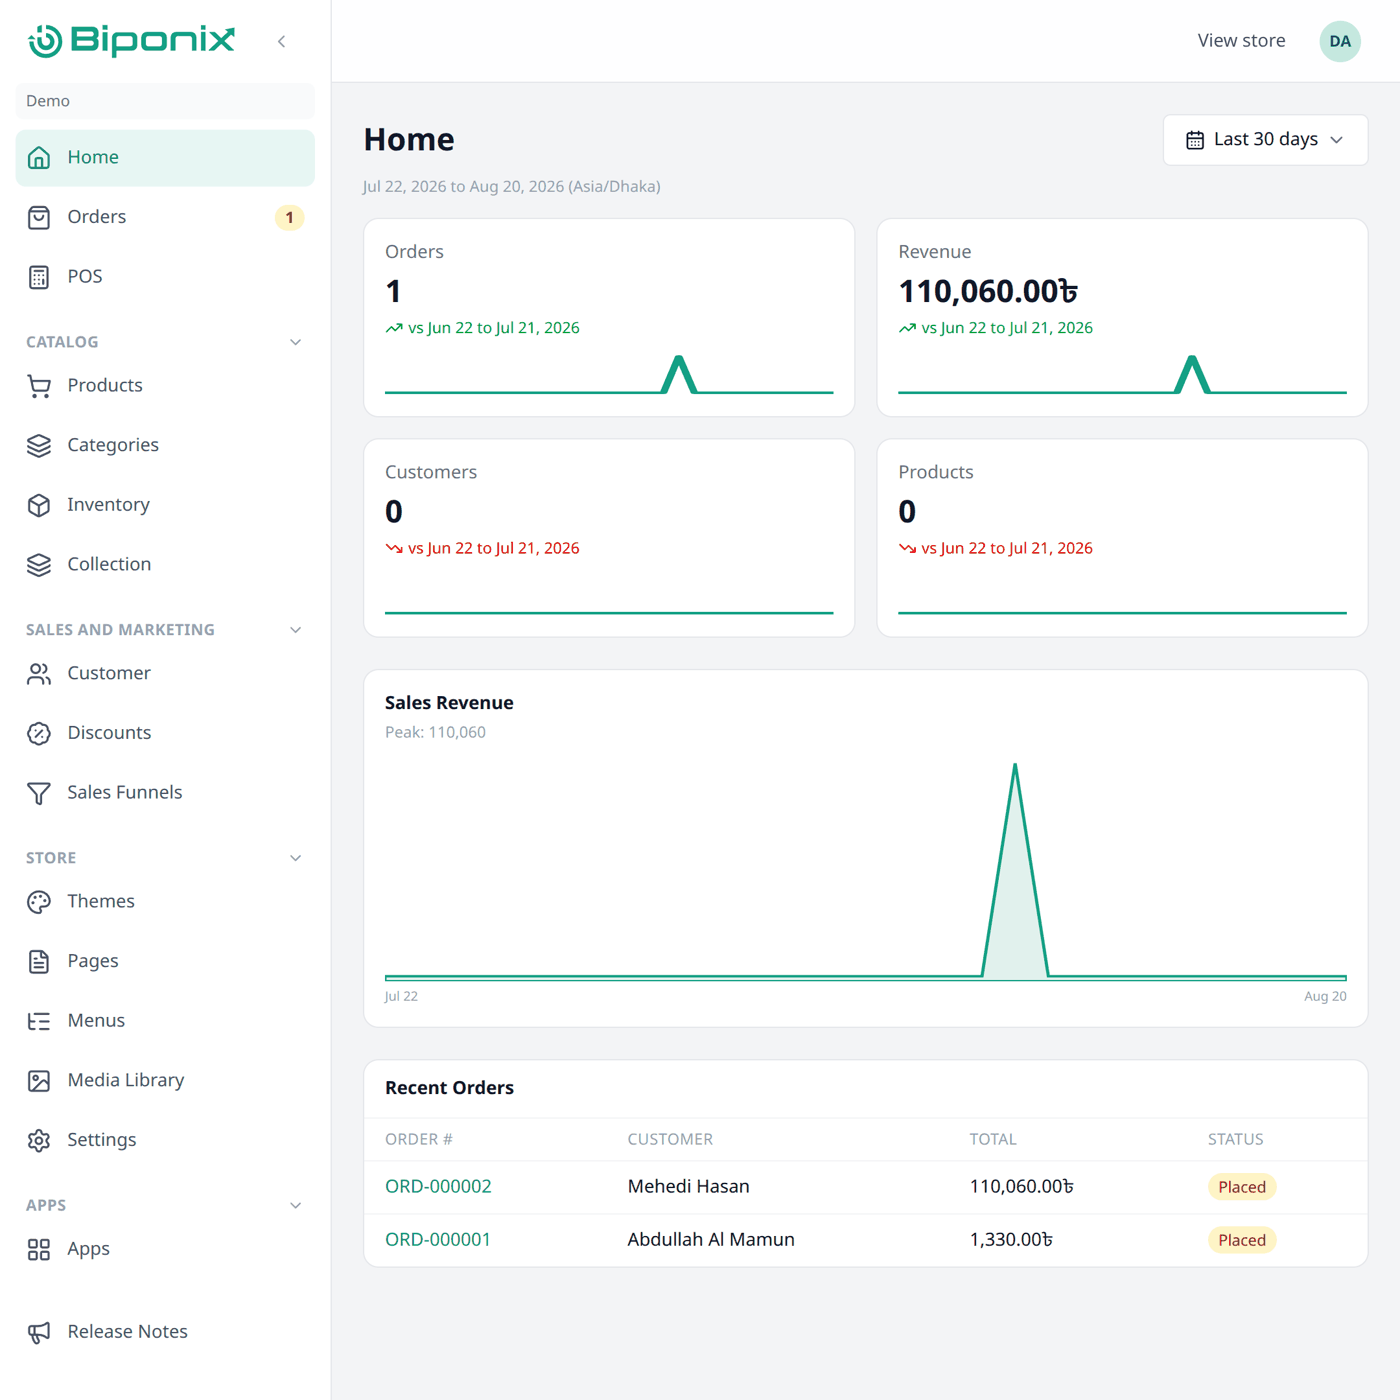This screenshot has width=1400, height=1400.
Task: Click customer name Mehedi Hasan
Action: pos(688,1186)
